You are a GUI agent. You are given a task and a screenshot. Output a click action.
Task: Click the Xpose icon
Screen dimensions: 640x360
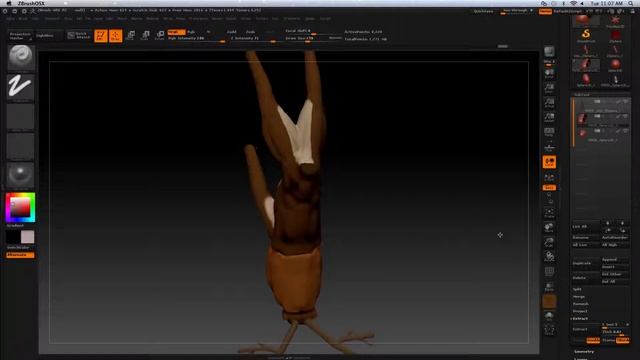click(549, 331)
